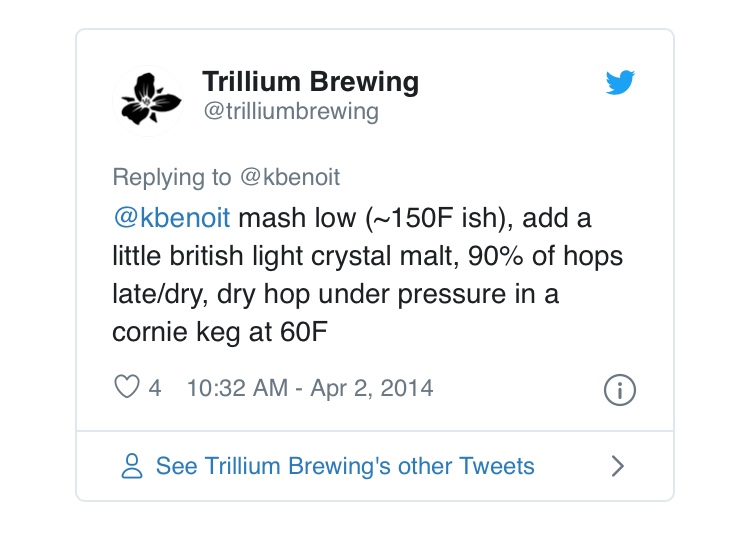The image size is (750, 533).
Task: Click the like count 4
Action: point(154,388)
